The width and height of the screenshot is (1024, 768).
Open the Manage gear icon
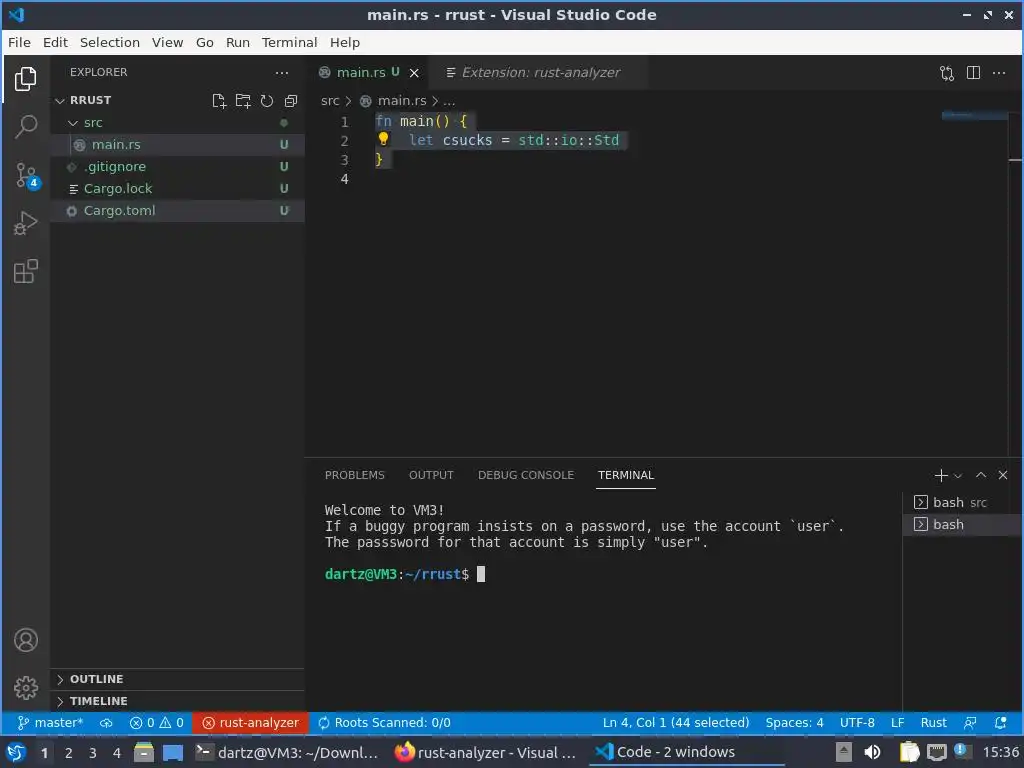(25, 688)
